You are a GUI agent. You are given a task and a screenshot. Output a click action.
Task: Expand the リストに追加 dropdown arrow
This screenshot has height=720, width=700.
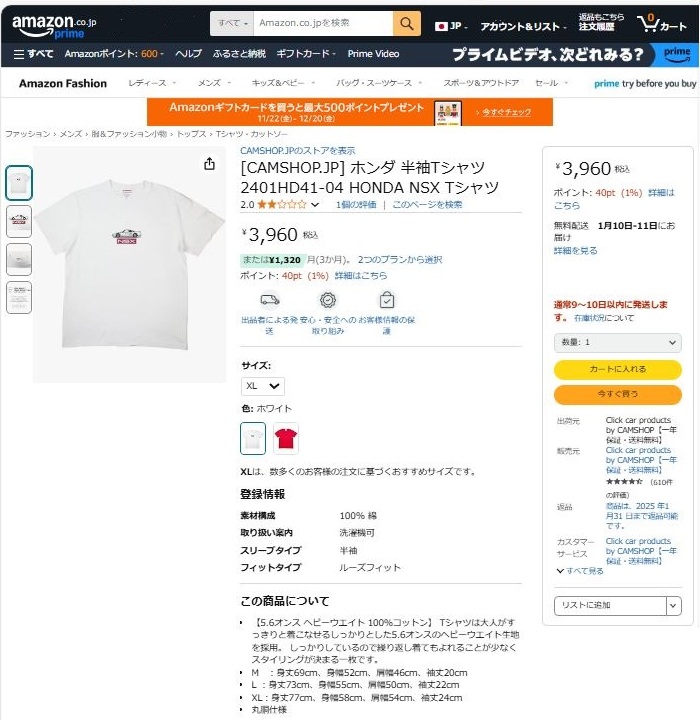tap(673, 606)
